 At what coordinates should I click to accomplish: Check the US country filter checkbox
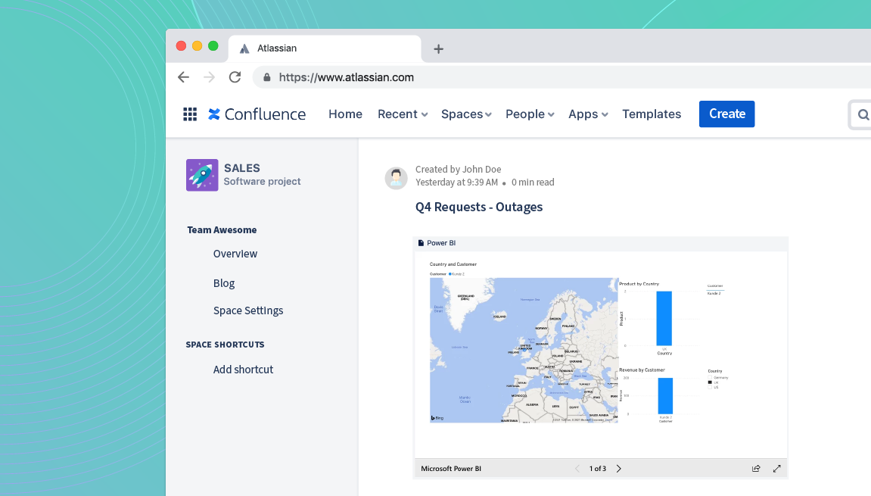point(711,387)
